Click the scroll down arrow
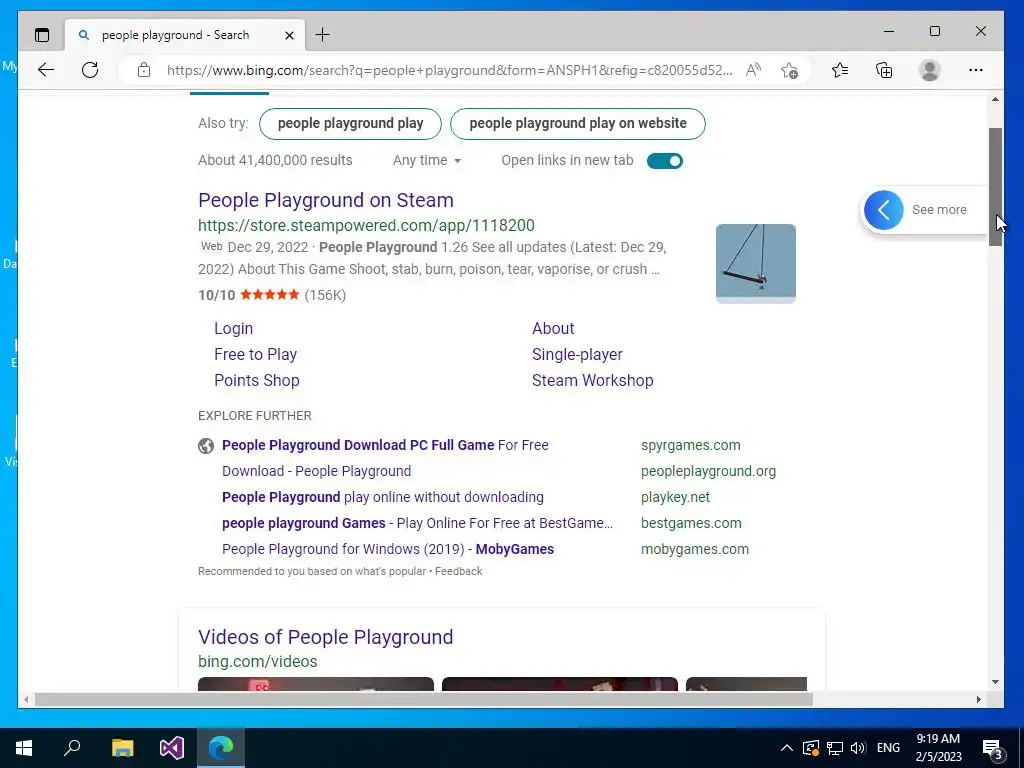This screenshot has height=768, width=1024. pyautogui.click(x=995, y=682)
